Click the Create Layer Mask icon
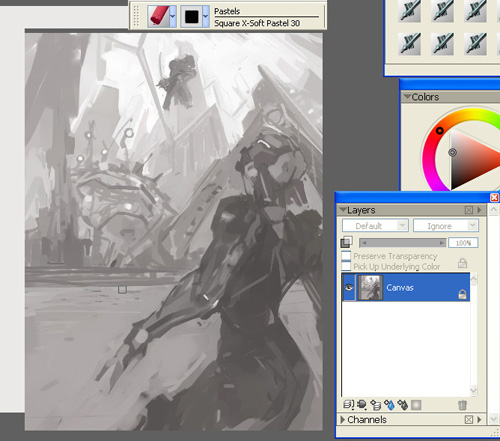The image size is (500, 441). click(x=416, y=405)
